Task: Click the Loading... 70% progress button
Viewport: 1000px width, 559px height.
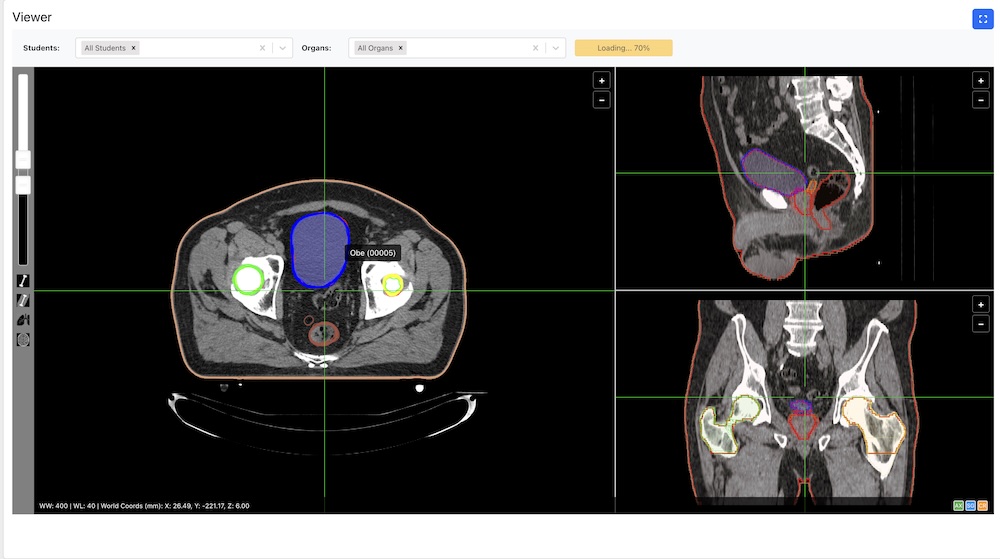Action: tap(623, 48)
